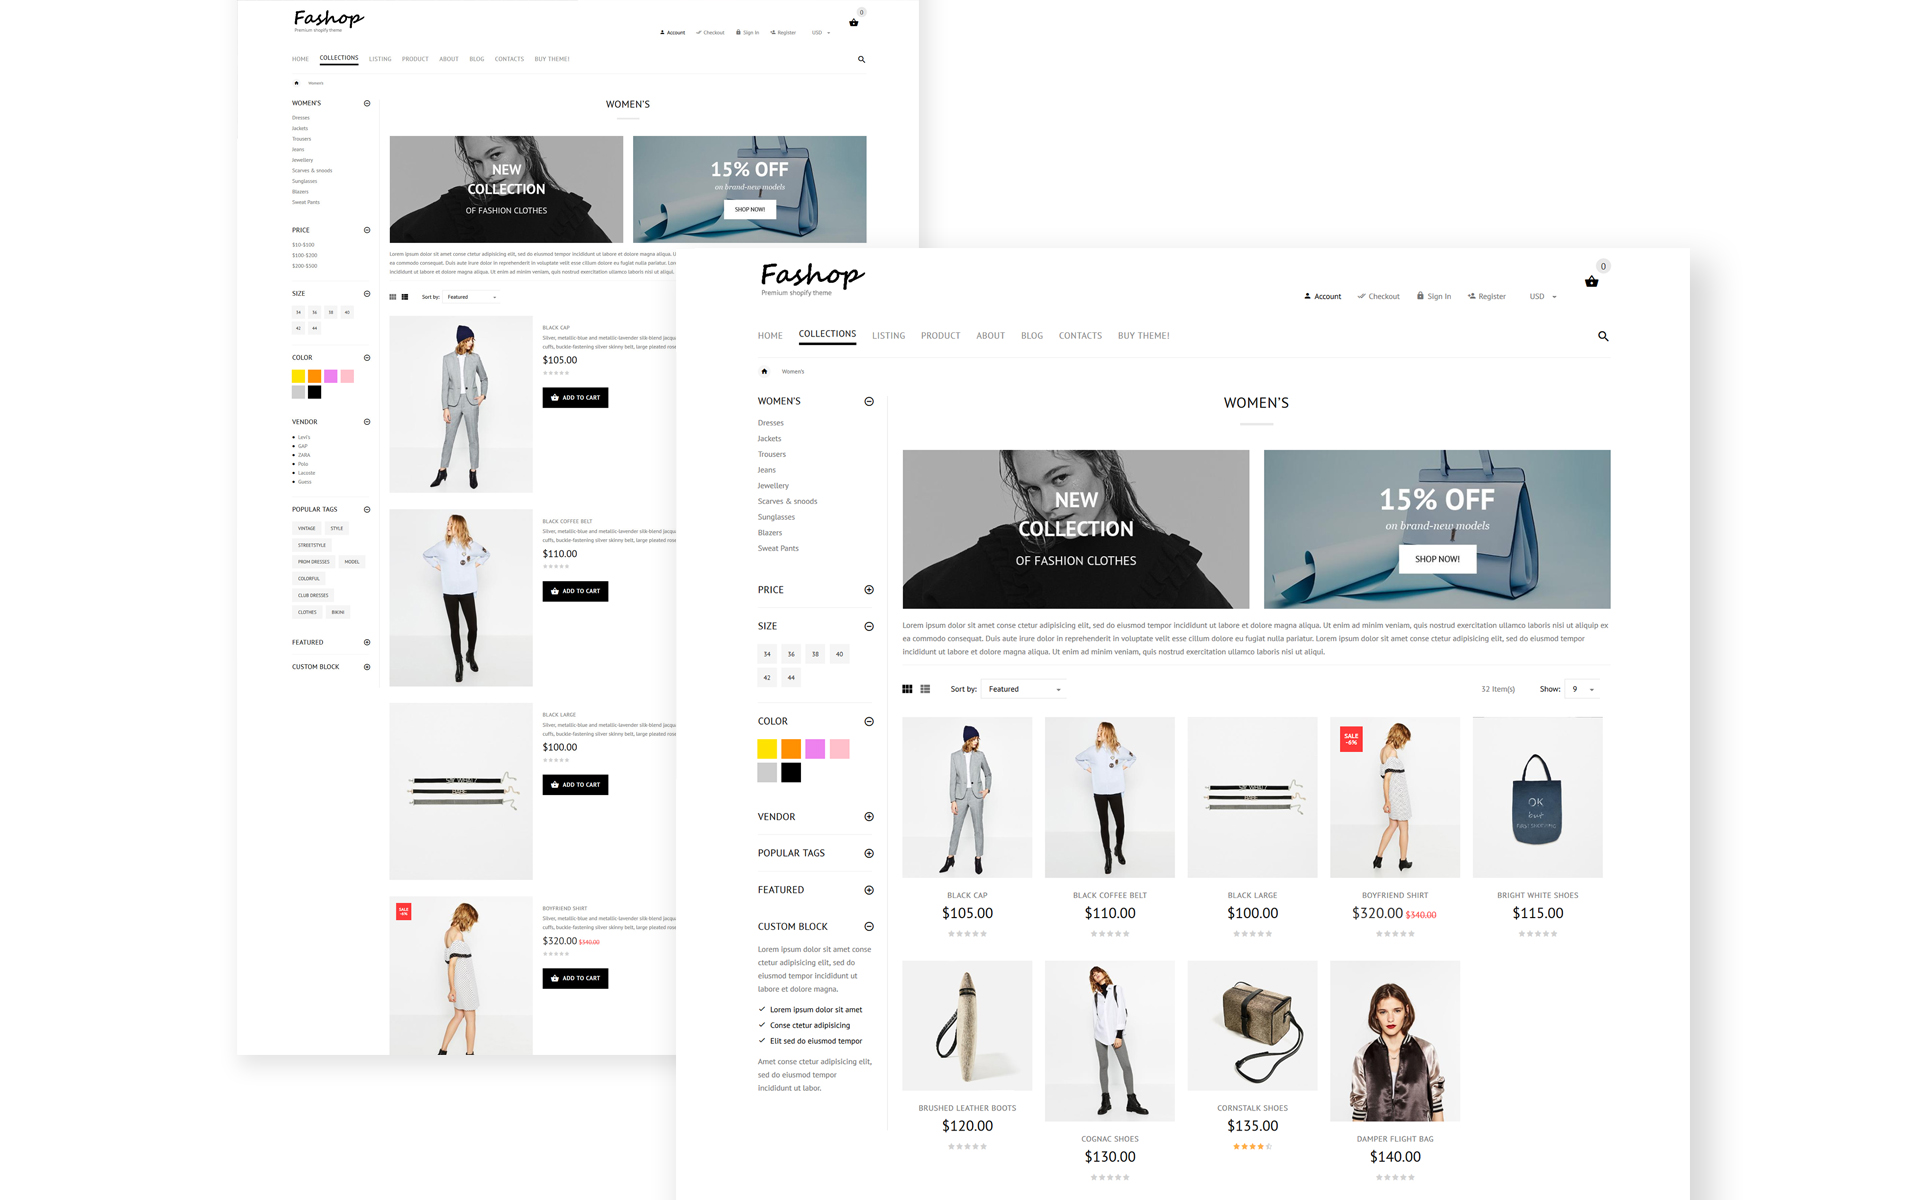Expand POPULAR TAGS in front window

(868, 853)
